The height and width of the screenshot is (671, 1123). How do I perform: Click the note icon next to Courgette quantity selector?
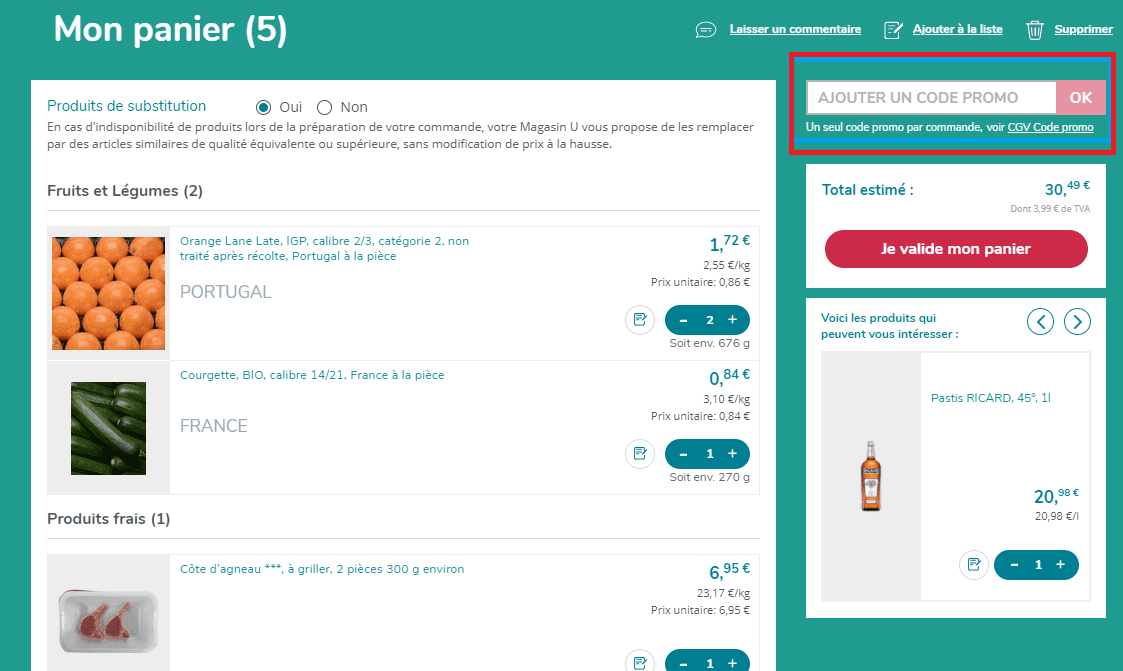pos(640,453)
